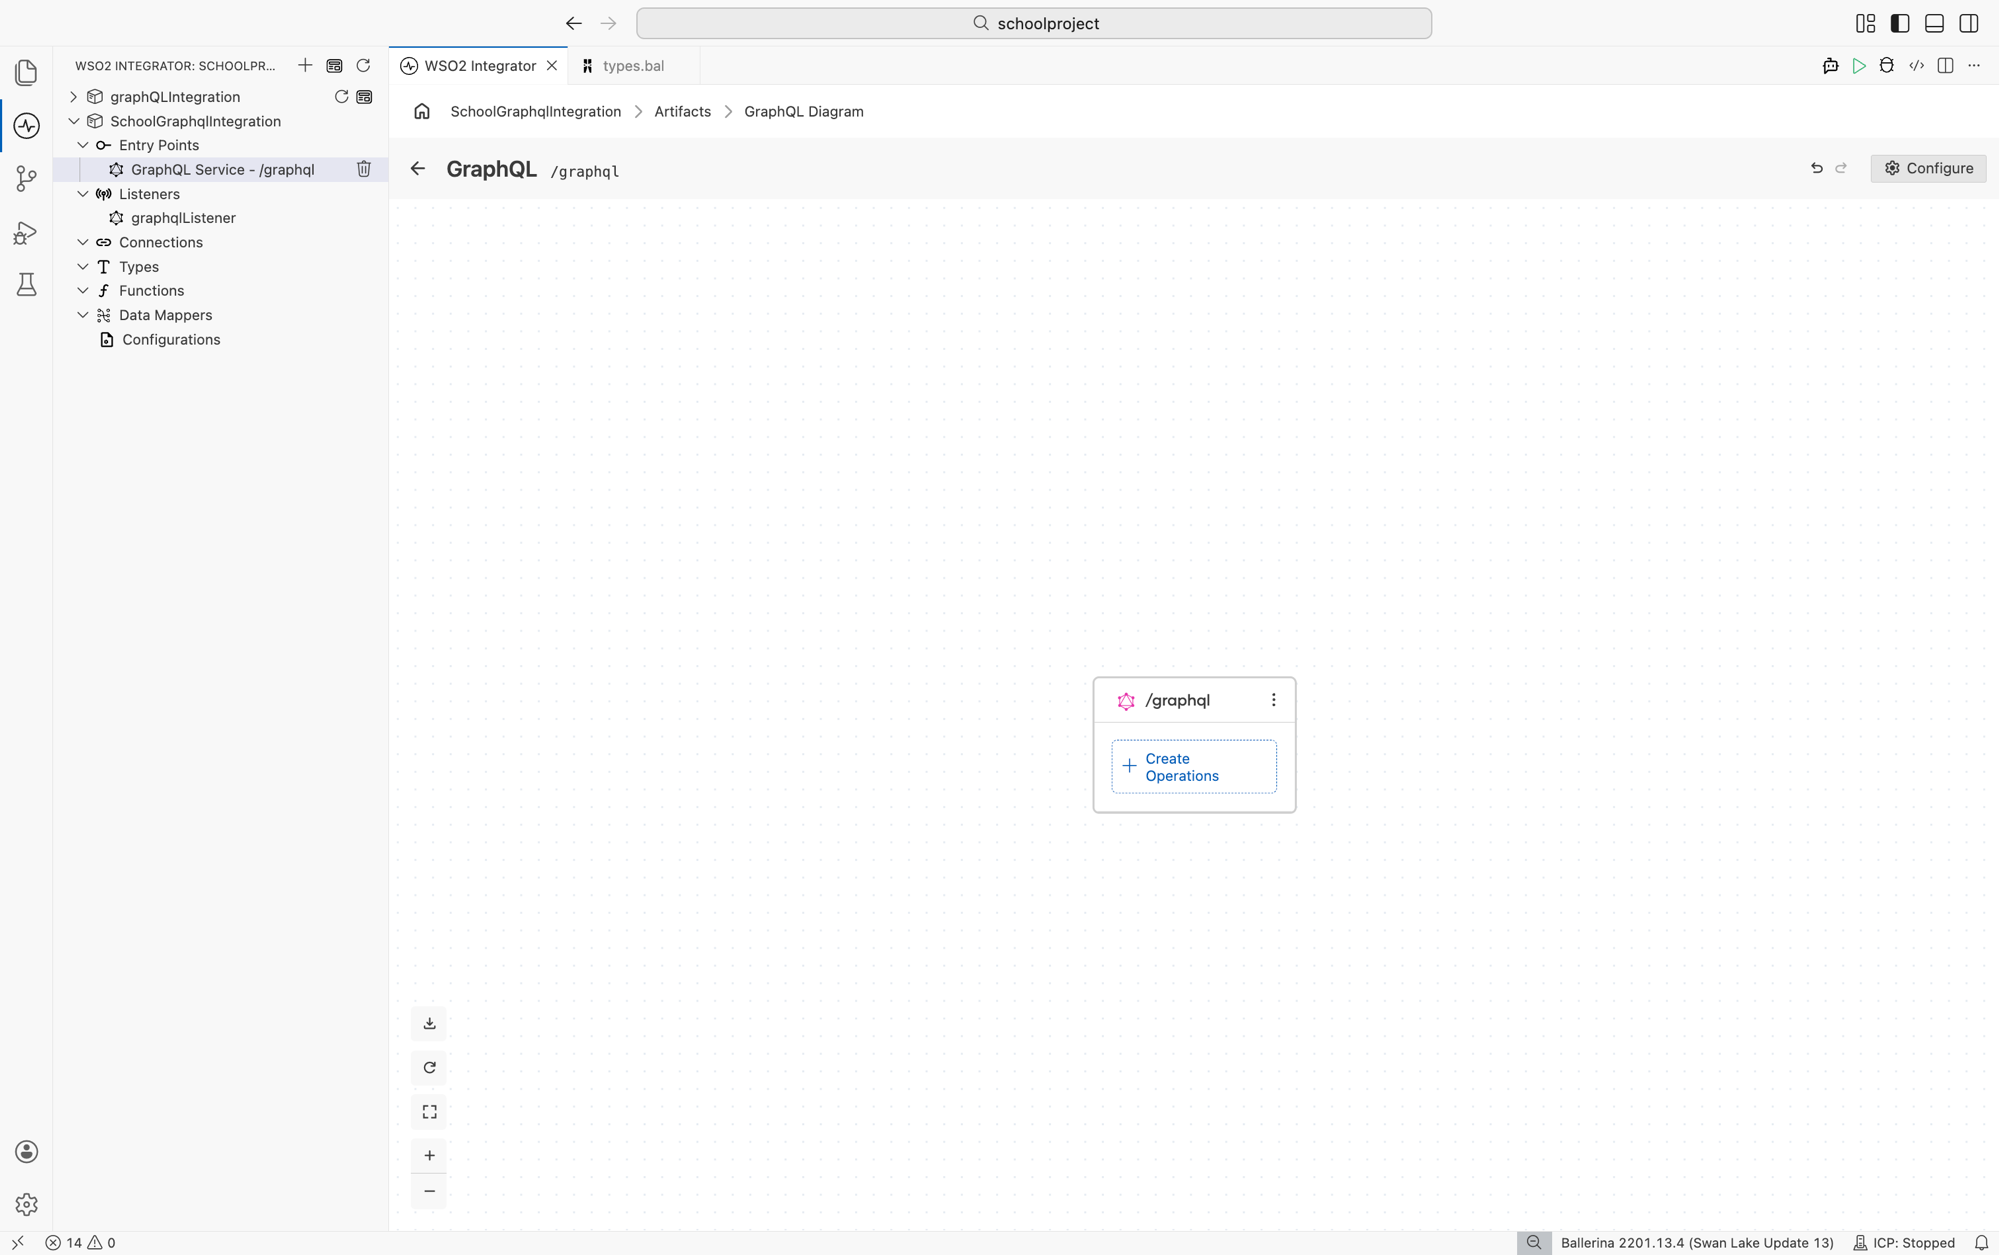
Task: Open the Testing flask view
Action: 27,285
